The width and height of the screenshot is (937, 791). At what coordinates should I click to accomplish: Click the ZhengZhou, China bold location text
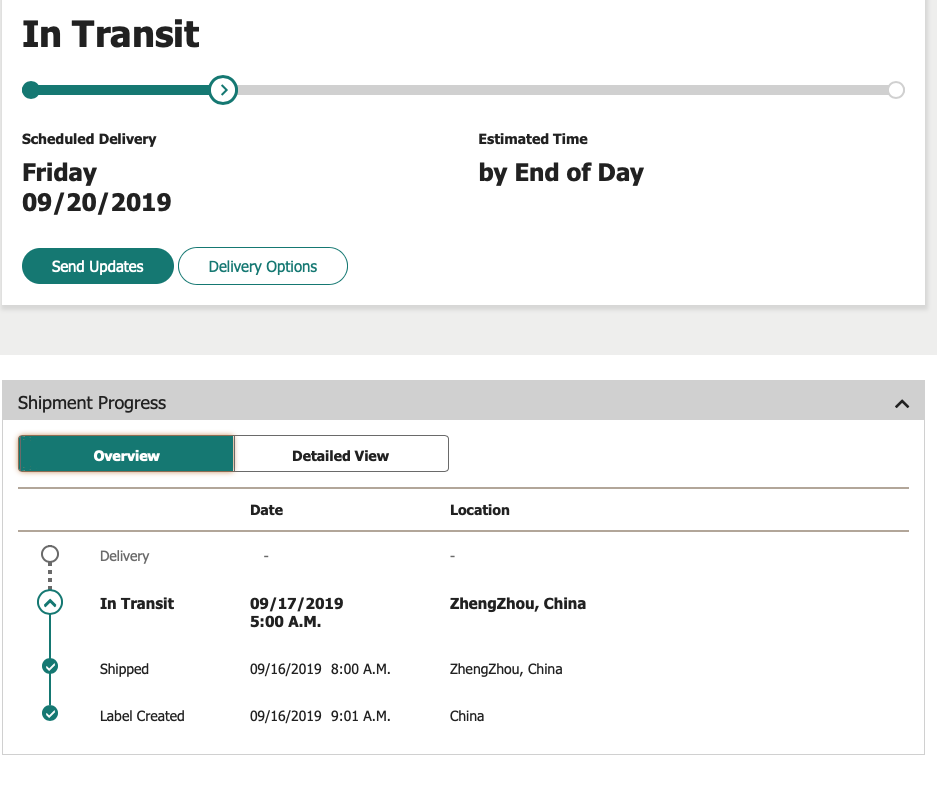click(518, 603)
